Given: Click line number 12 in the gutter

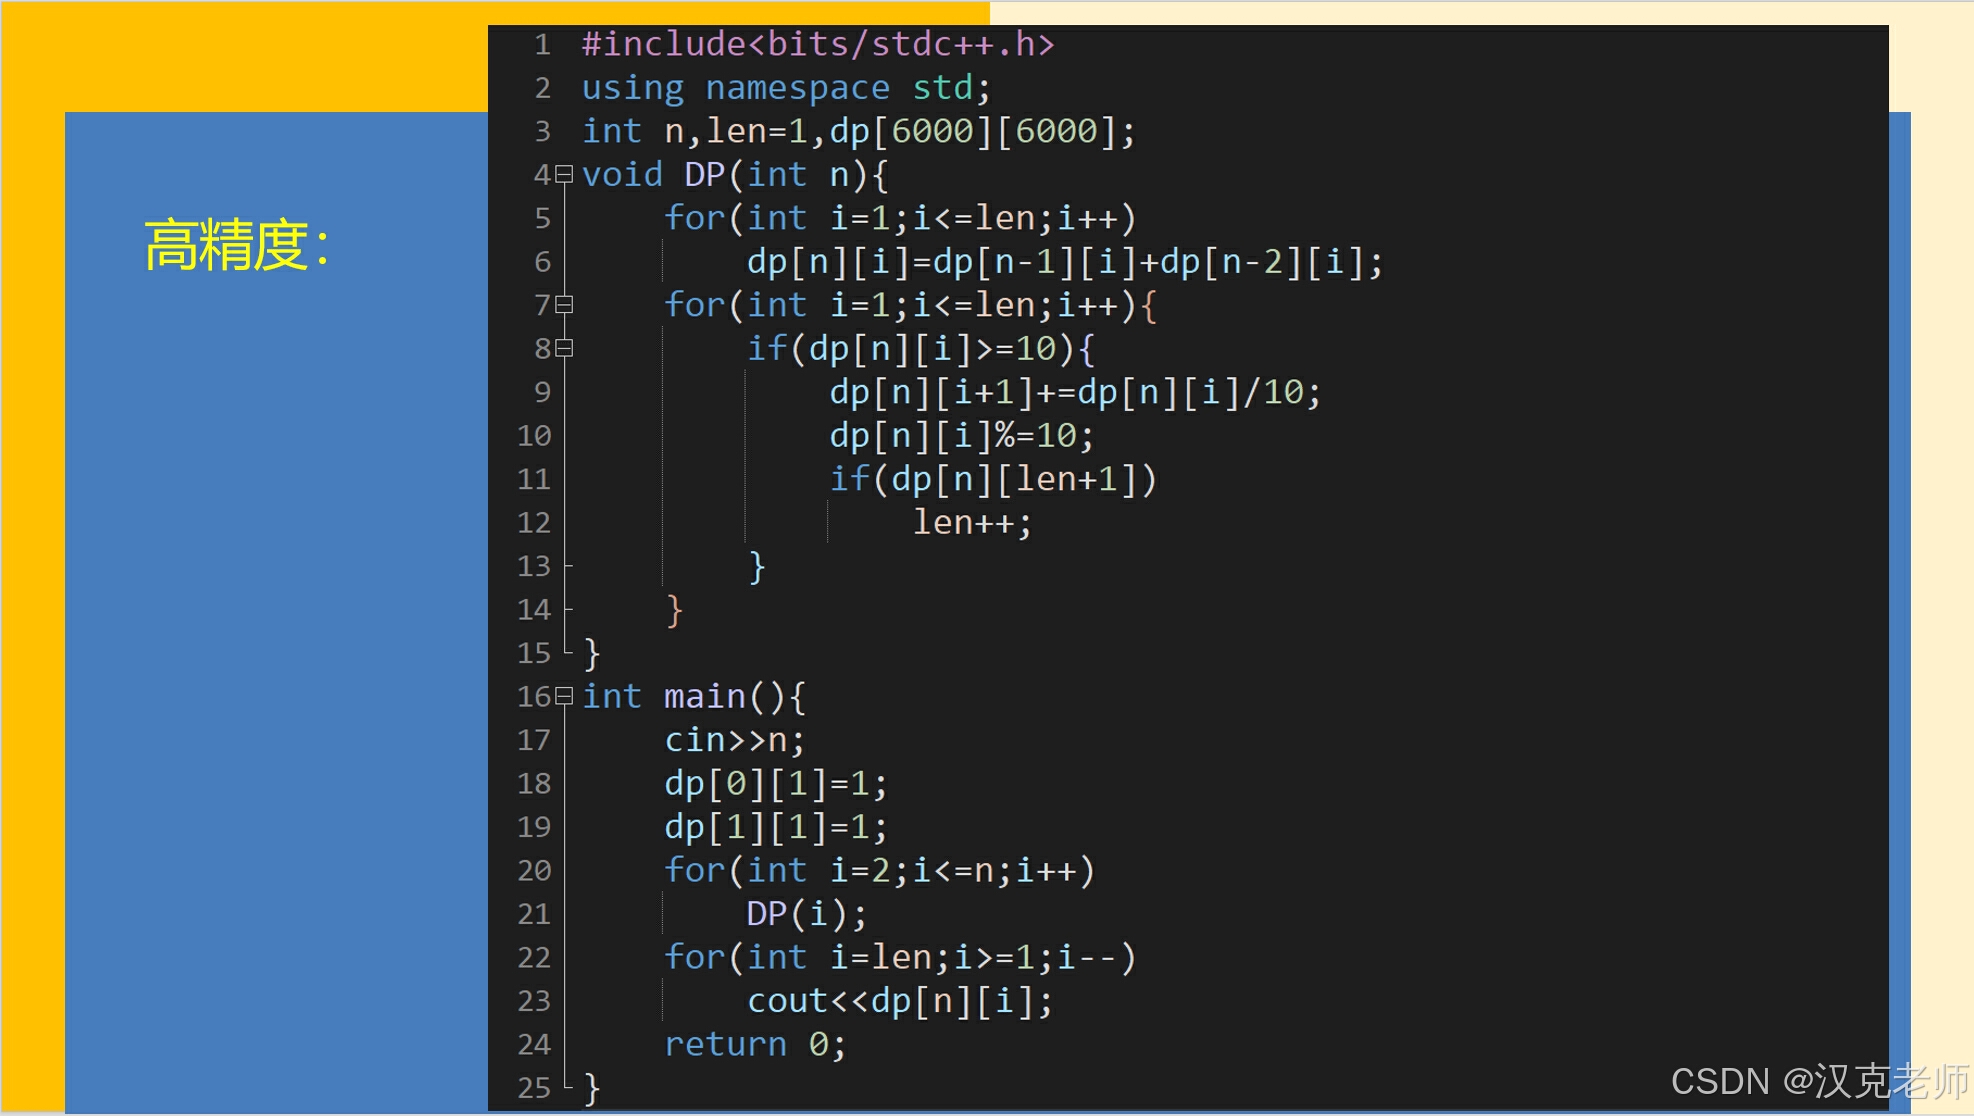Looking at the screenshot, I should click(534, 523).
